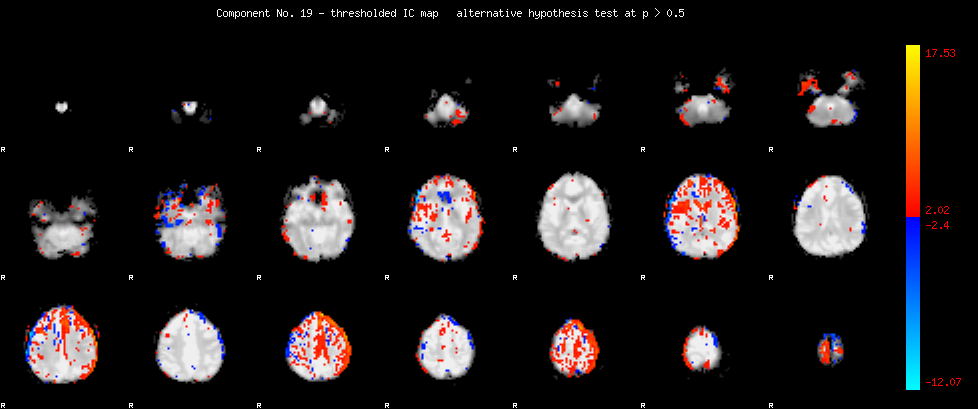Click the cyan bottom of the colorbar
Image resolution: width=978 pixels, height=409 pixels.
tap(912, 380)
